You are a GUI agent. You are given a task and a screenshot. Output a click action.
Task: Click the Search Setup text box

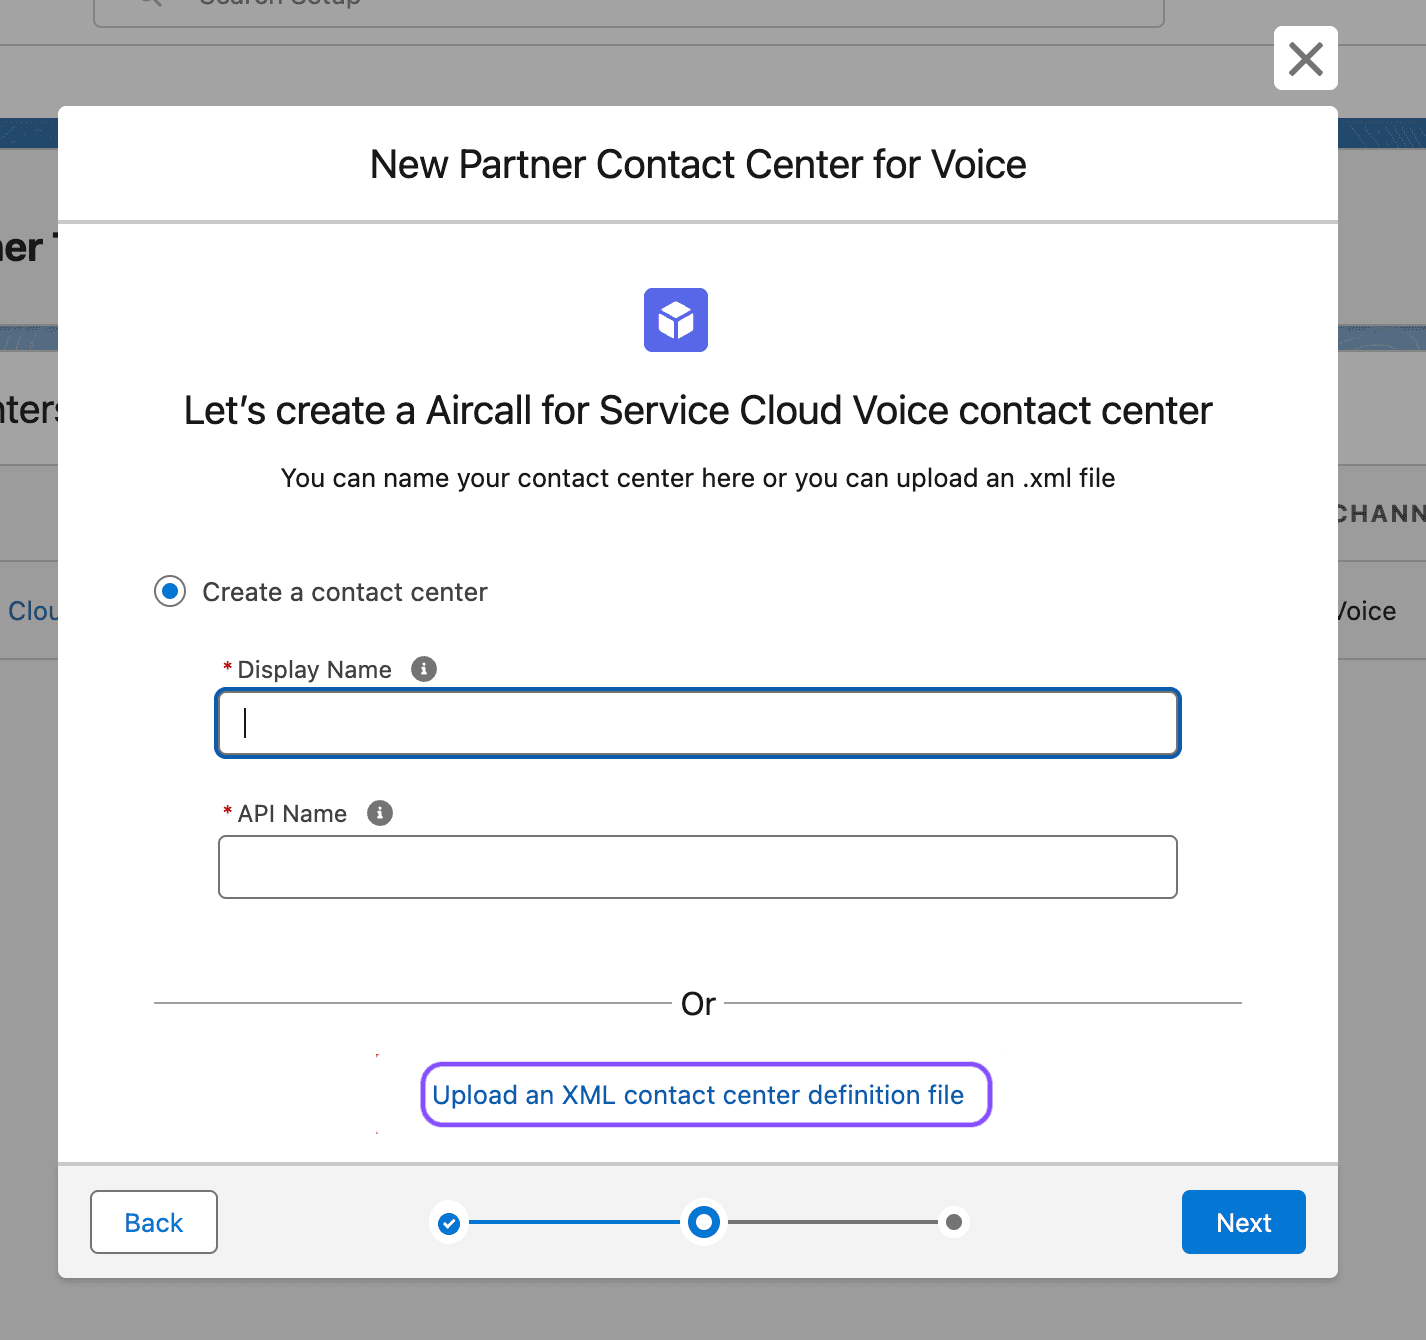[628, 5]
